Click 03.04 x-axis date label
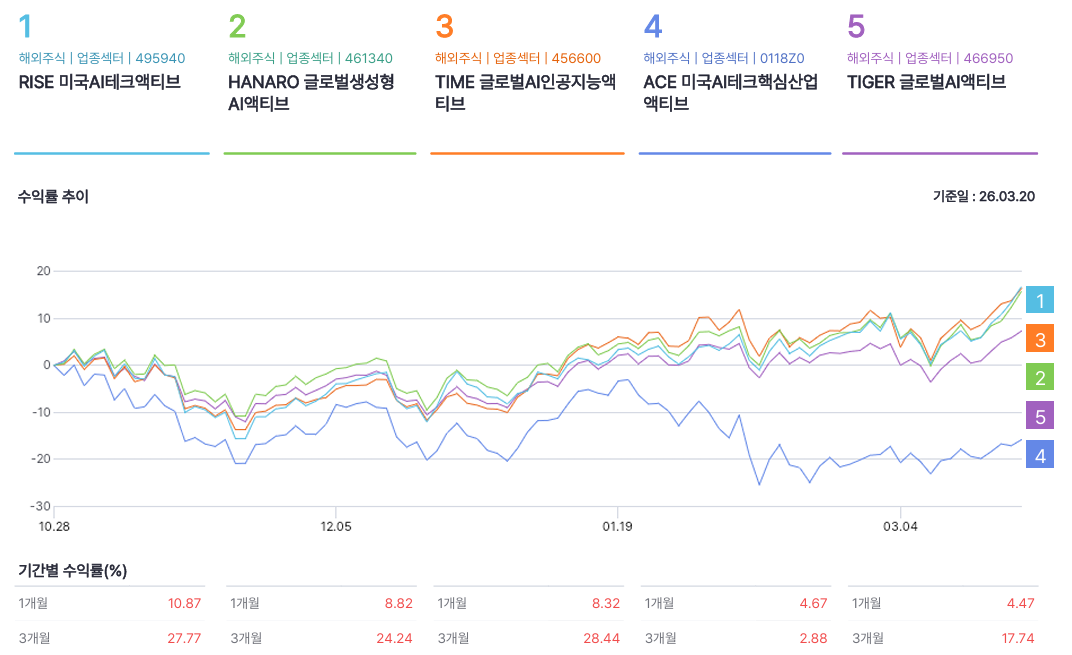This screenshot has width=1072, height=655. pos(900,526)
